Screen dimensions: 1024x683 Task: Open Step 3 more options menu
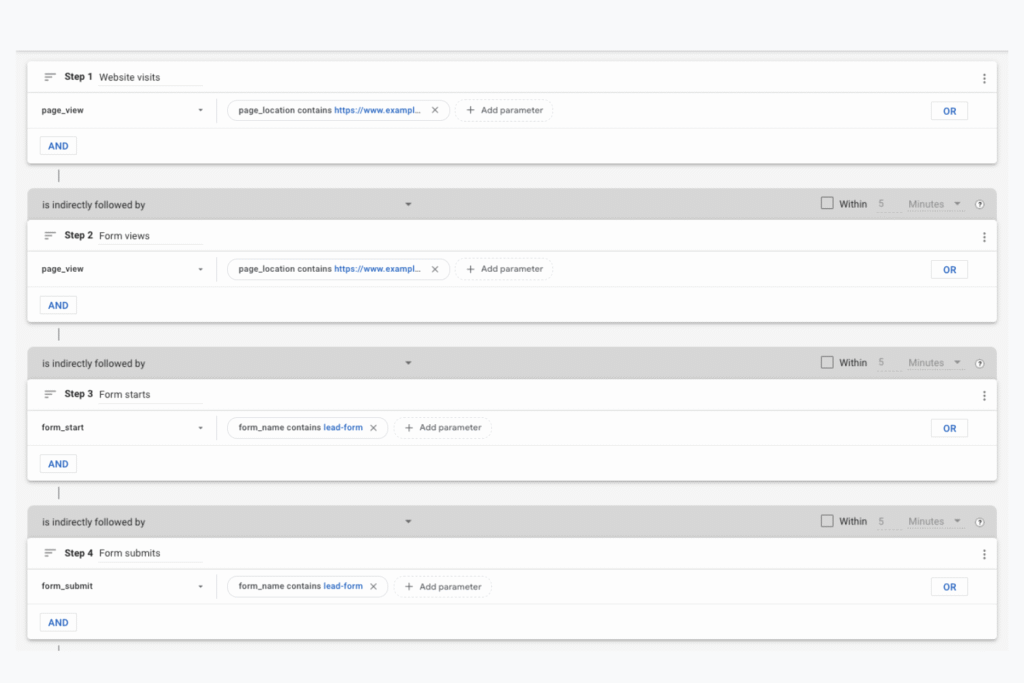pos(984,396)
